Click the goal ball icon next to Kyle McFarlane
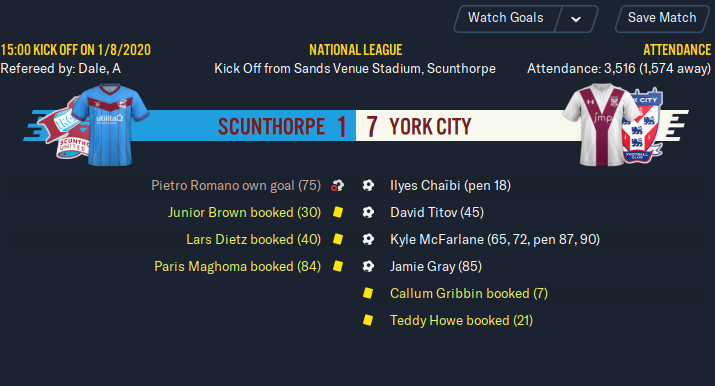 pyautogui.click(x=368, y=239)
